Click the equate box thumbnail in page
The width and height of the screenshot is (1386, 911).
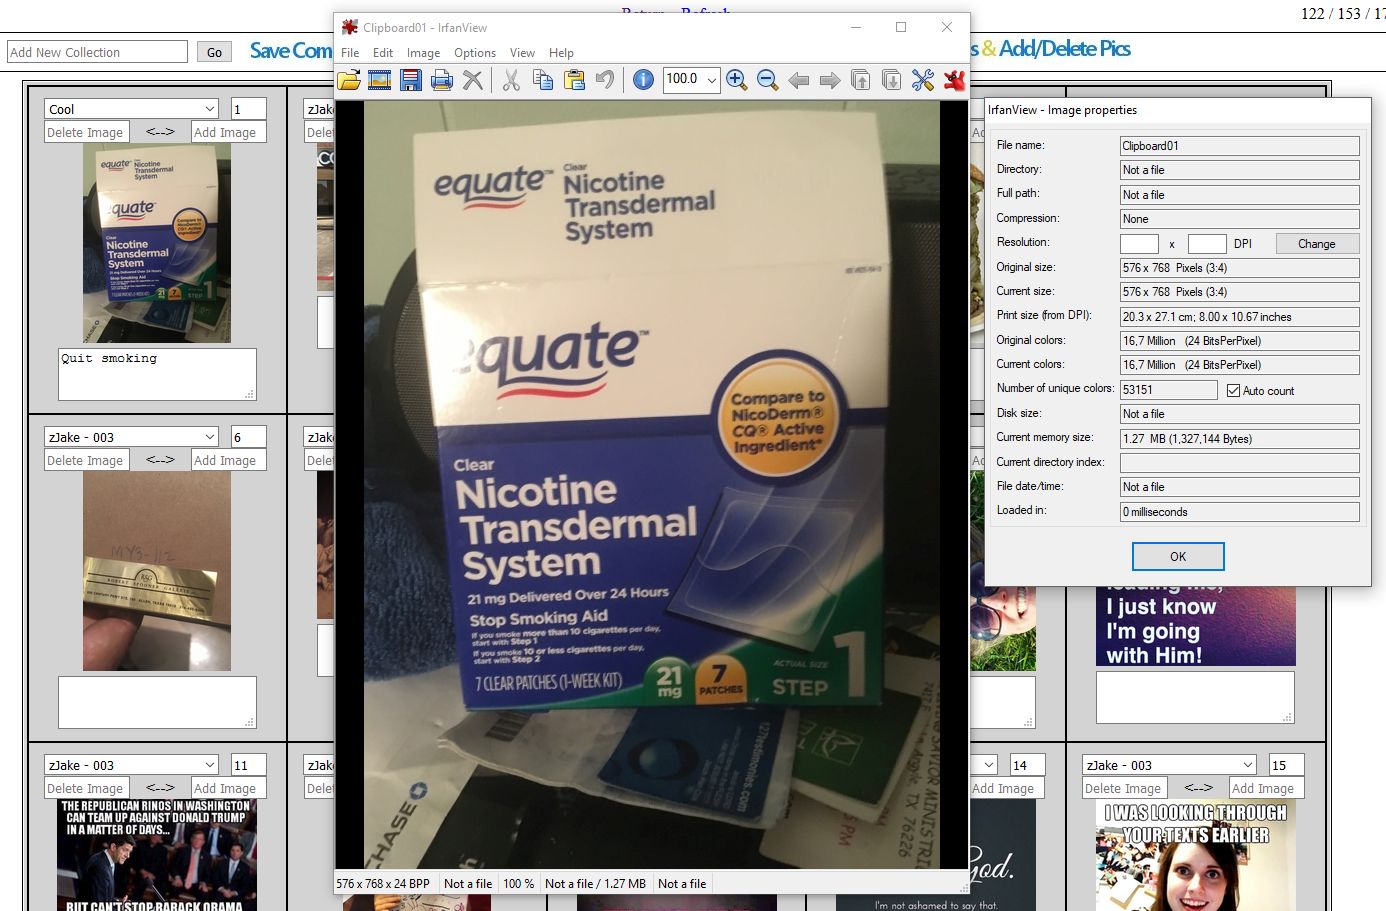tap(157, 243)
